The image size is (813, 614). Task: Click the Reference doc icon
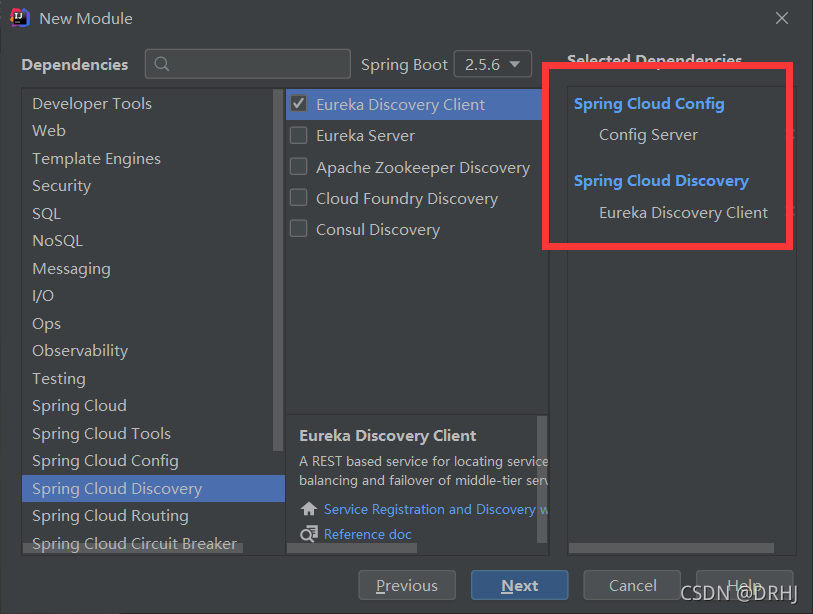pyautogui.click(x=309, y=534)
